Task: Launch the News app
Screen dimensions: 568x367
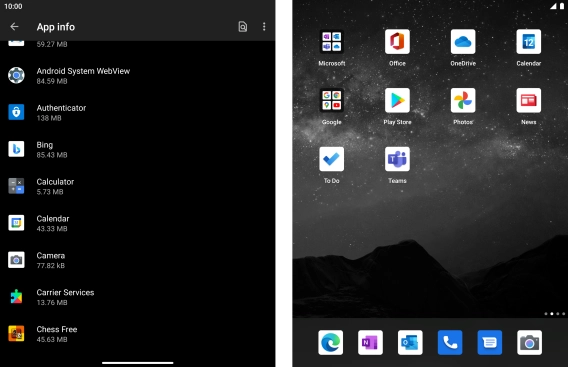Action: click(x=529, y=100)
